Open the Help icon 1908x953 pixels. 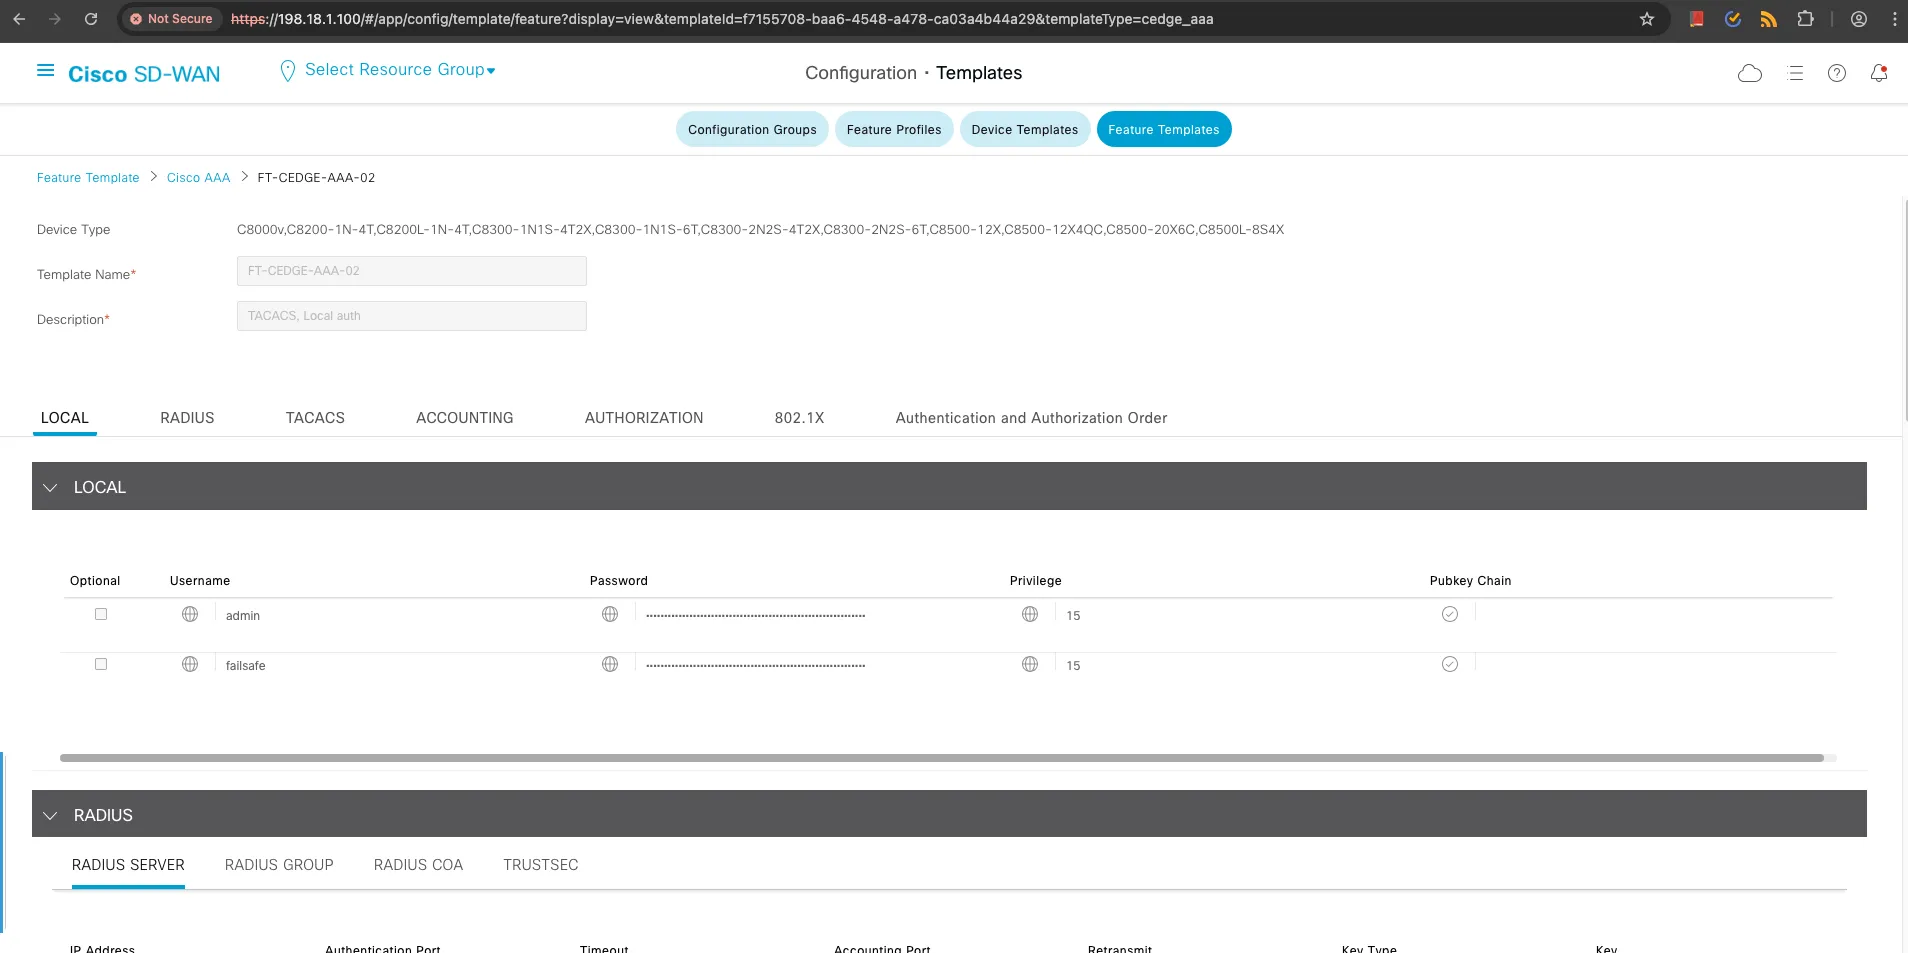click(x=1836, y=72)
